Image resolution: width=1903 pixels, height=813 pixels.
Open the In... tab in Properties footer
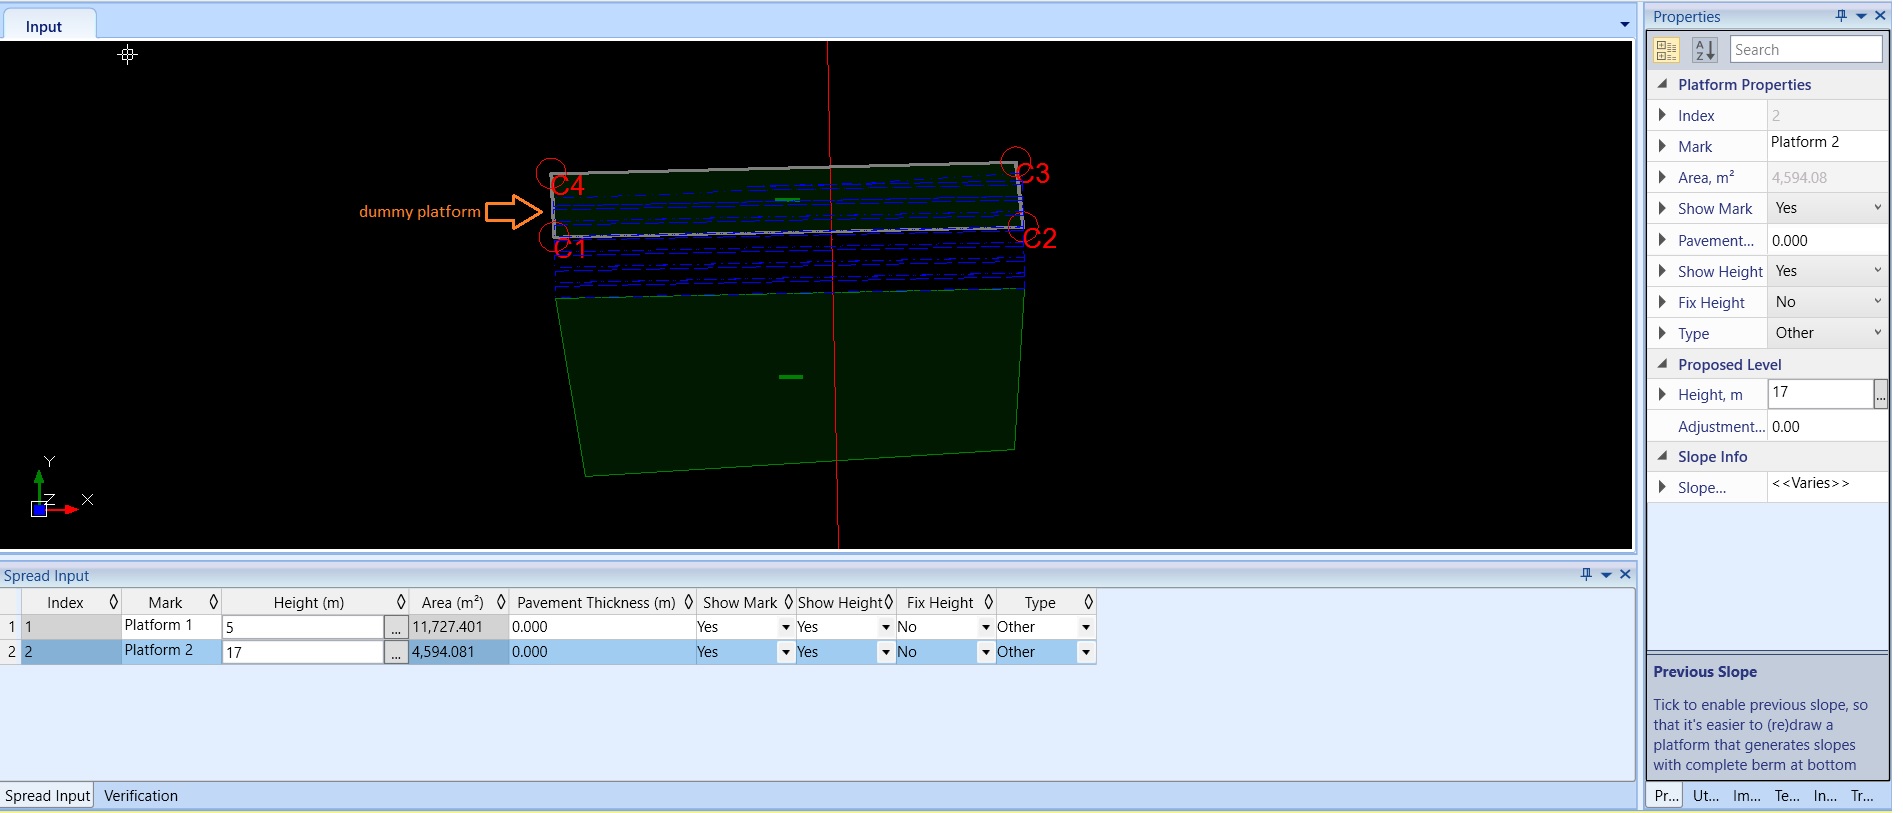pyautogui.click(x=1825, y=795)
